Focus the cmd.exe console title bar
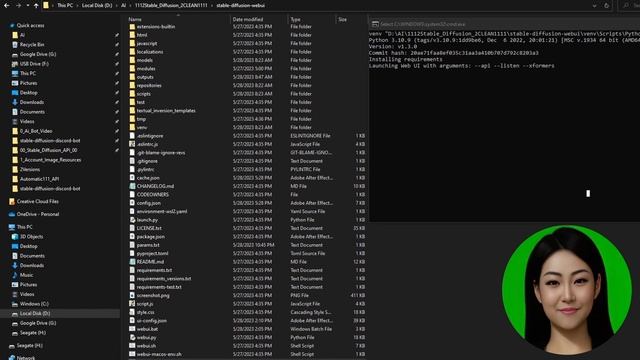Viewport: 640px width, 360px height. coord(504,24)
